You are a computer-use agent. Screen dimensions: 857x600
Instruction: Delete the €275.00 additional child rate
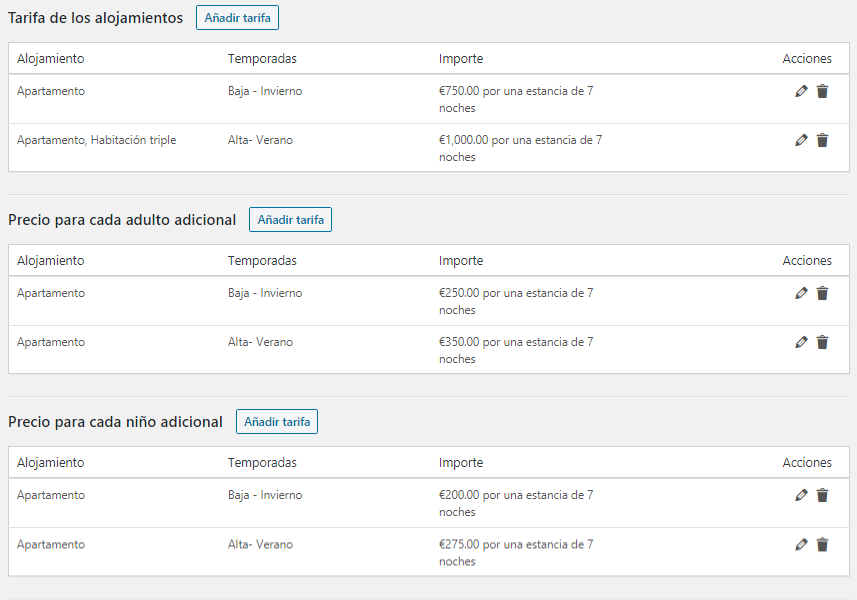pos(822,545)
